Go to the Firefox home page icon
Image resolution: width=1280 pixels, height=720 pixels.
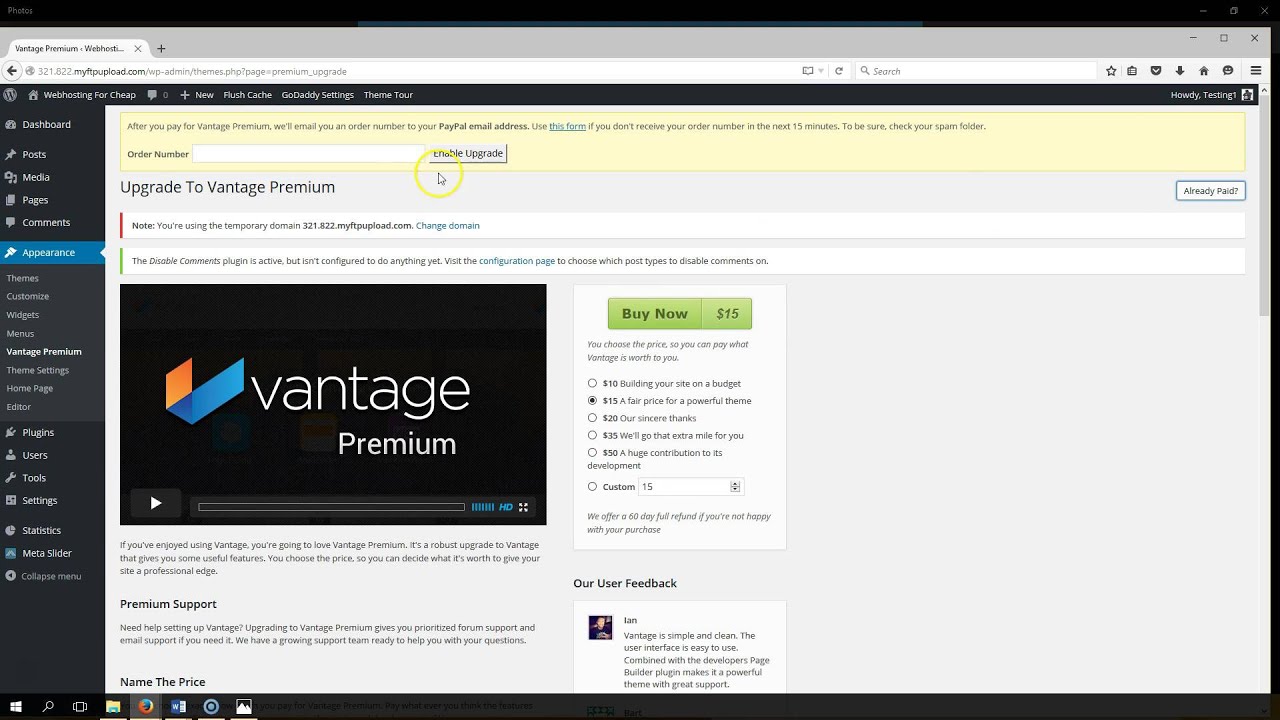(1204, 71)
